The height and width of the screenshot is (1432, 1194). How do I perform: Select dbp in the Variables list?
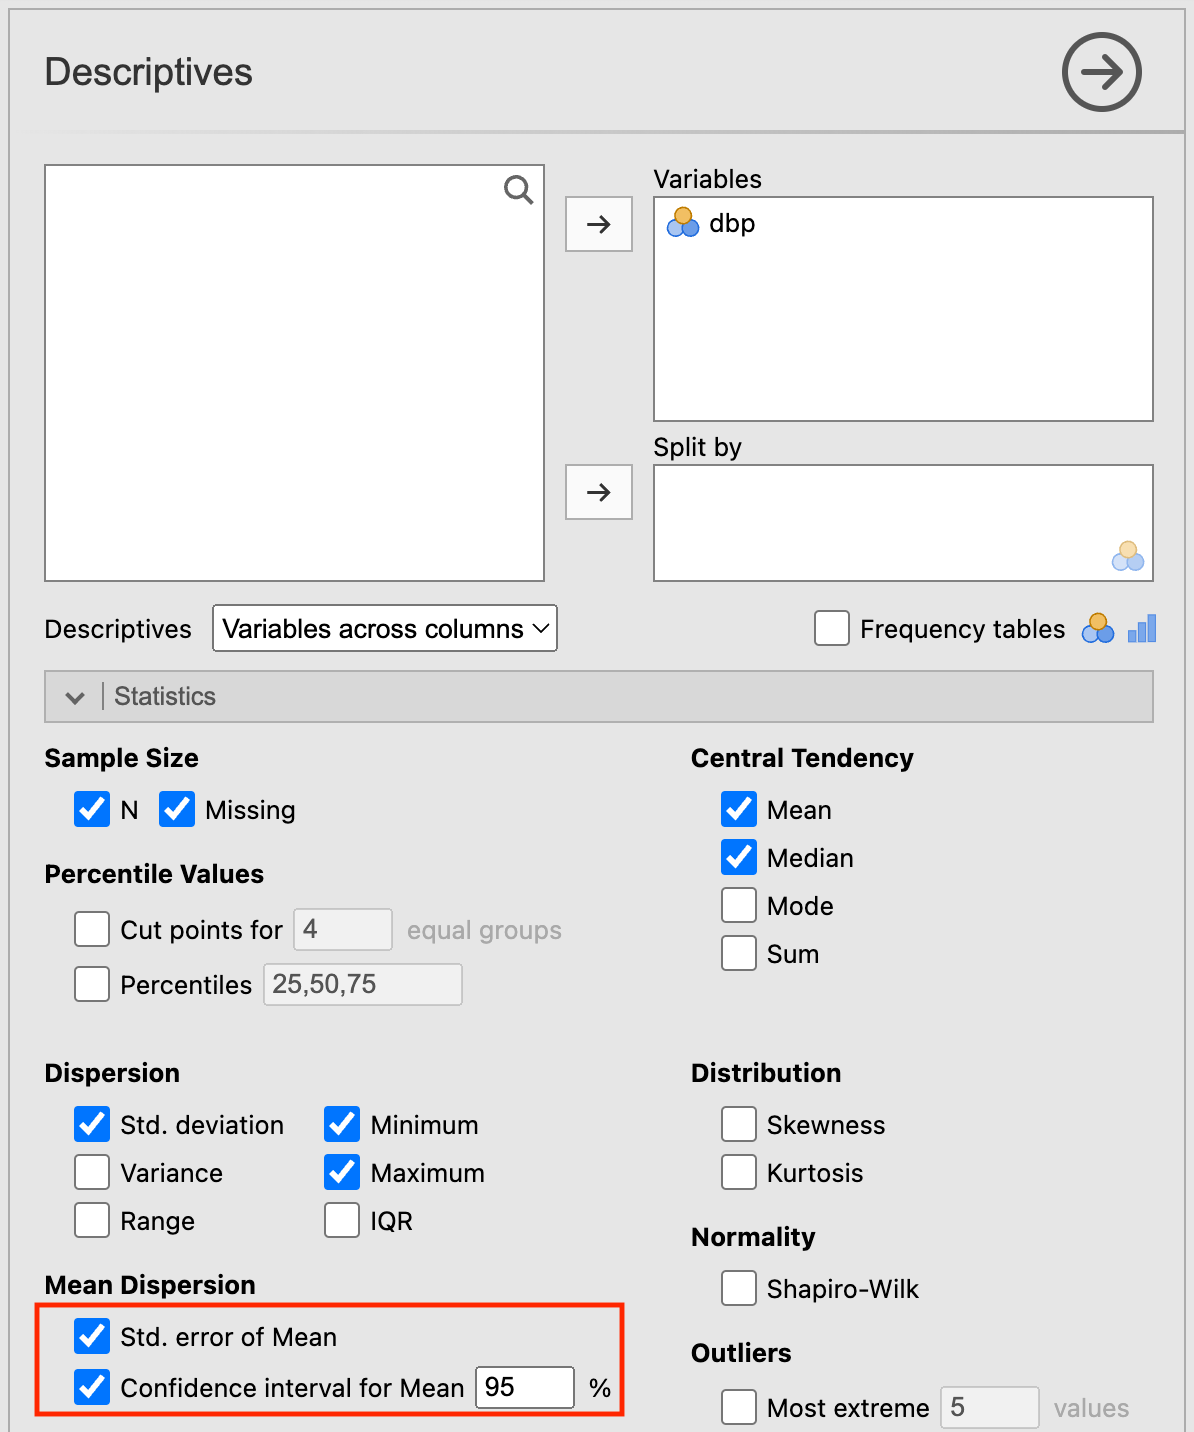coord(732,223)
